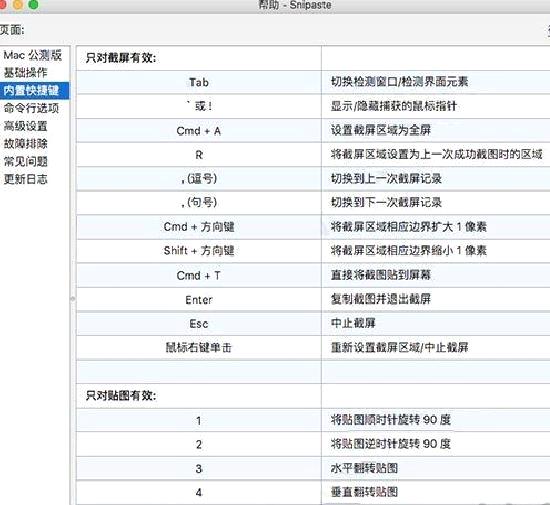550x505 pixels.
Task: Open the Mac 公测版 help page
Action: tap(33, 55)
